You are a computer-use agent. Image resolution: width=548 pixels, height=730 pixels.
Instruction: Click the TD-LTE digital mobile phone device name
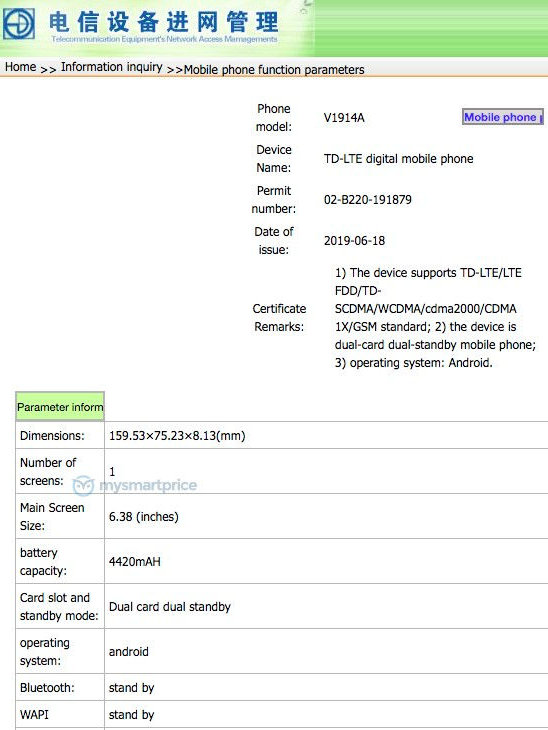point(399,159)
